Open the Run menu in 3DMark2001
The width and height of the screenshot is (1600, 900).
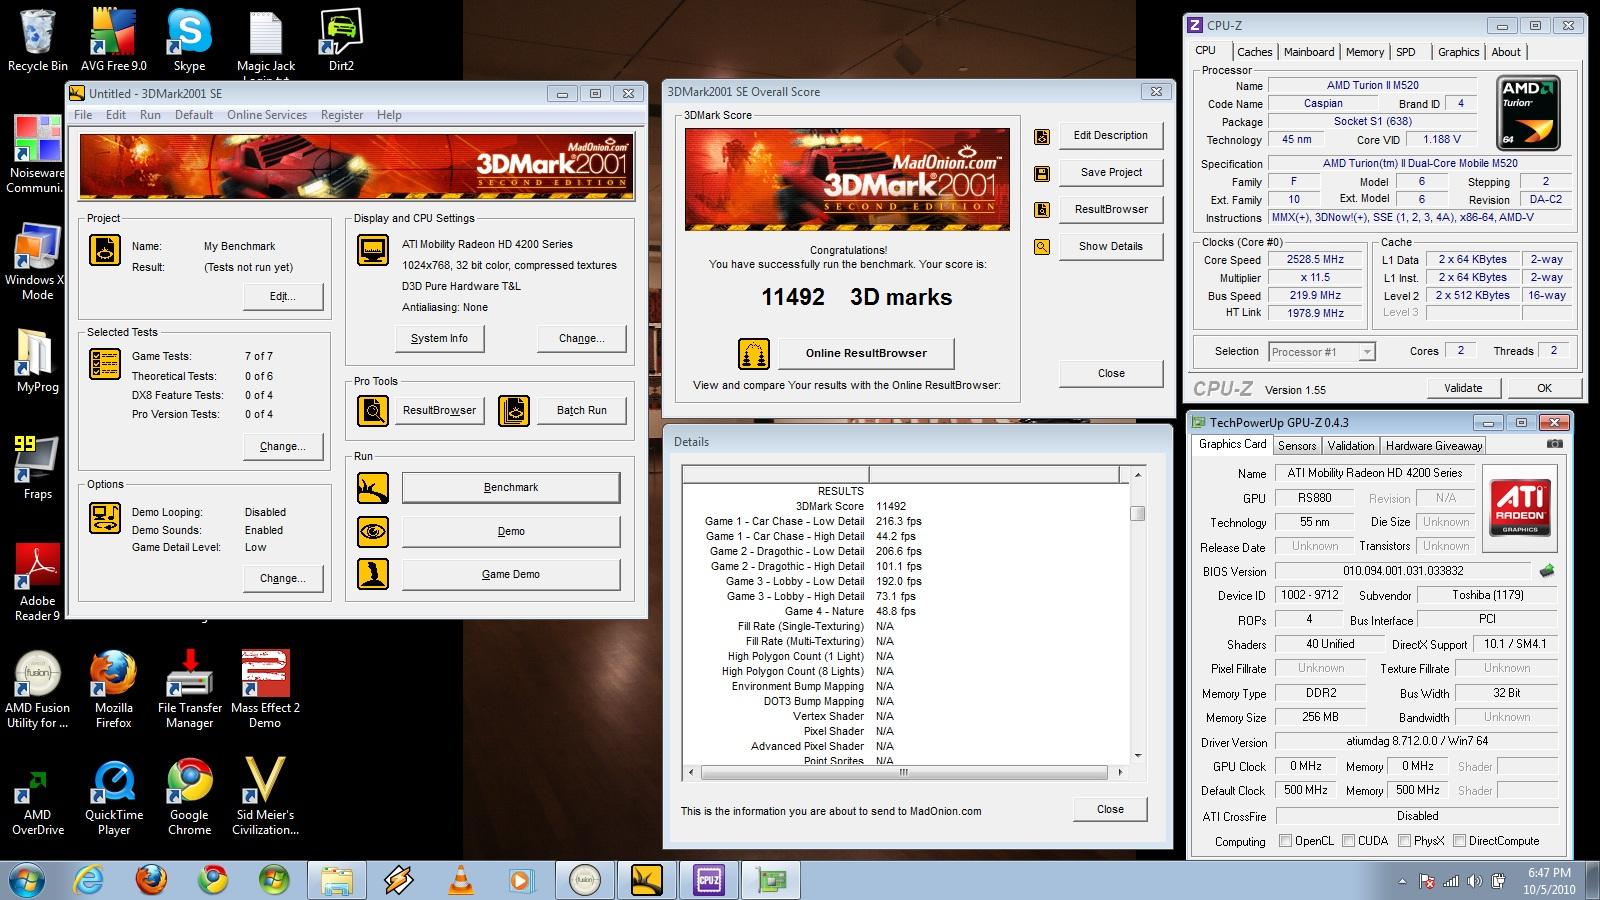[x=150, y=115]
